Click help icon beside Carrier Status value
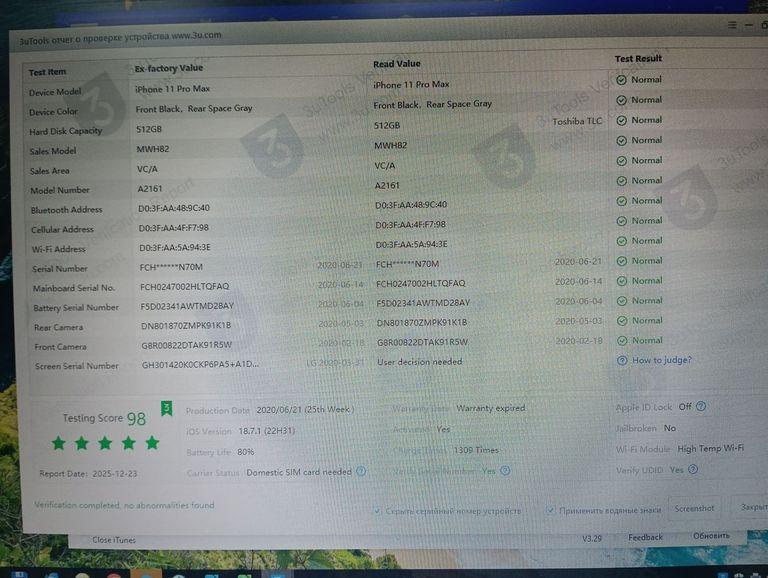Viewport: 768px width, 578px height. click(x=360, y=471)
